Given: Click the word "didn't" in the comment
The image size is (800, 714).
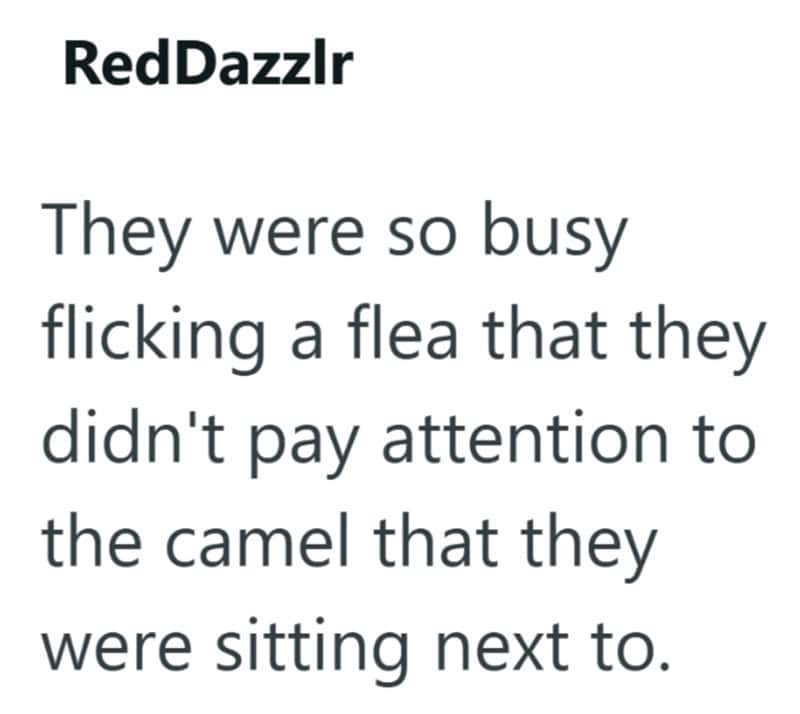Looking at the screenshot, I should tap(133, 437).
